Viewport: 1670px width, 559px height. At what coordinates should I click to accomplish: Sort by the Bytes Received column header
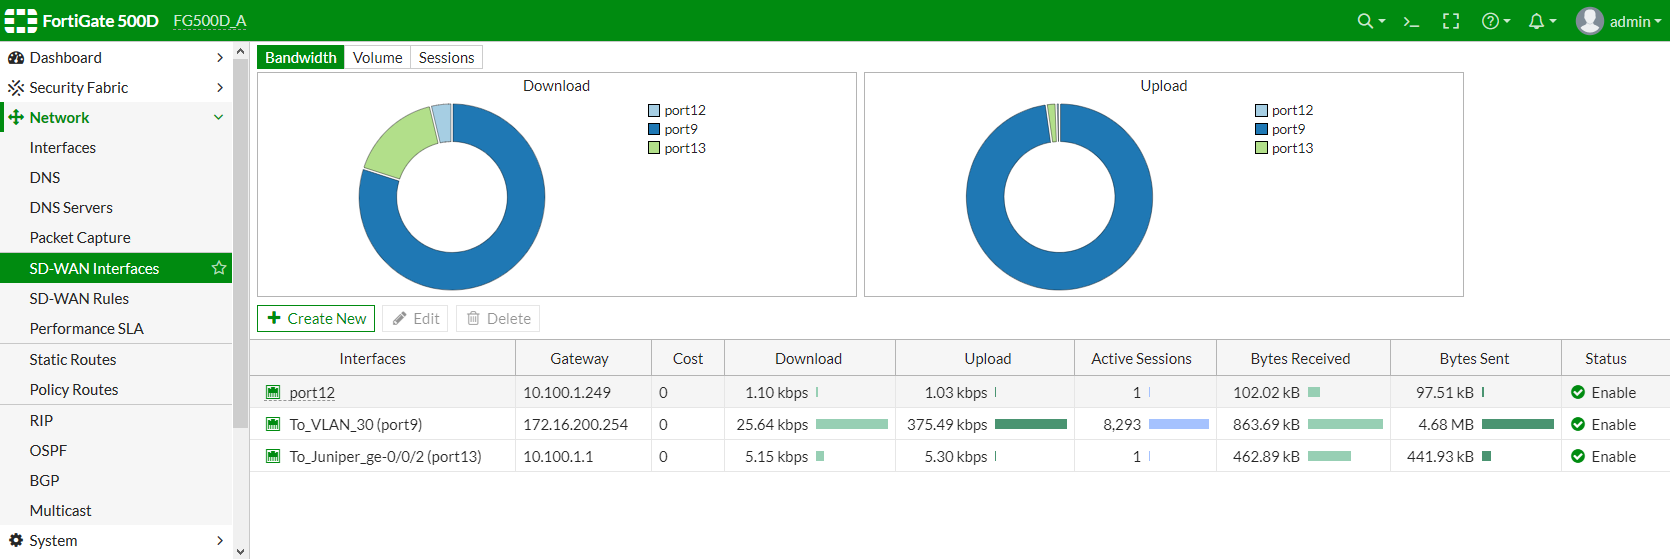tap(1304, 359)
